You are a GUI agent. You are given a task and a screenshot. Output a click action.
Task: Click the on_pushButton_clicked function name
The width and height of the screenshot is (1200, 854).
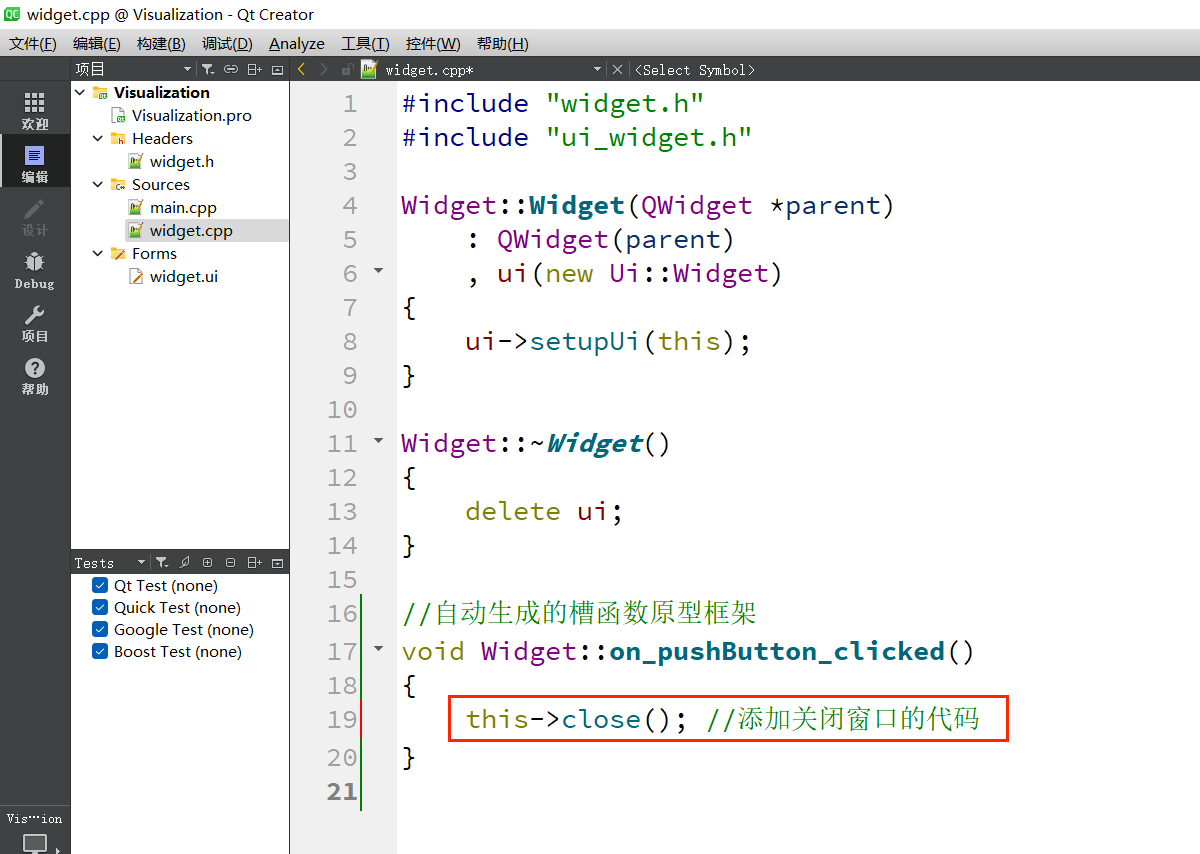tap(777, 652)
